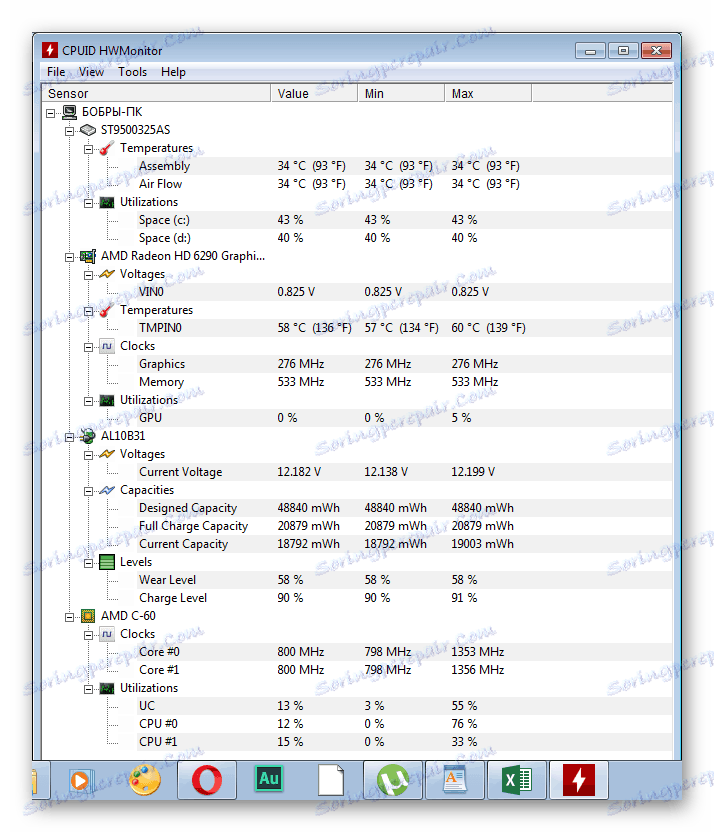Open the Help menu
The width and height of the screenshot is (714, 832).
(x=173, y=72)
